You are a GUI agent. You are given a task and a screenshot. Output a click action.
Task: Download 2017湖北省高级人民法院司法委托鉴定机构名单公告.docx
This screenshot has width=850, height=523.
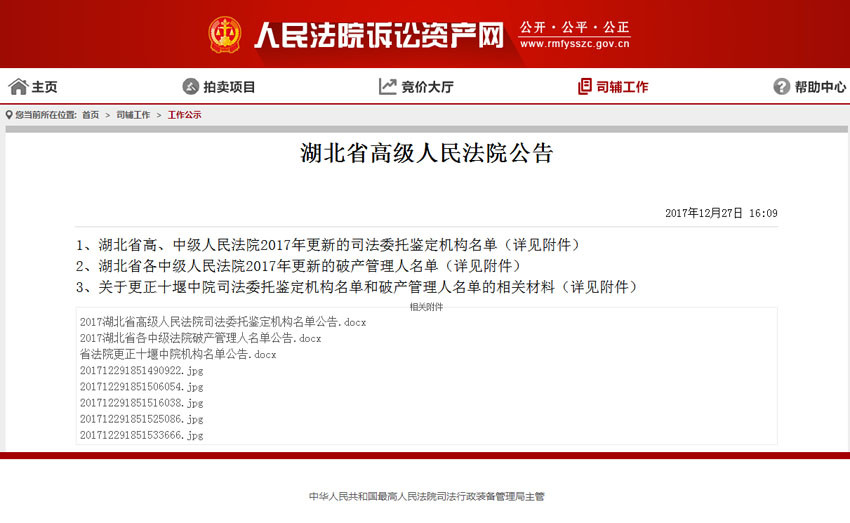[x=223, y=322]
